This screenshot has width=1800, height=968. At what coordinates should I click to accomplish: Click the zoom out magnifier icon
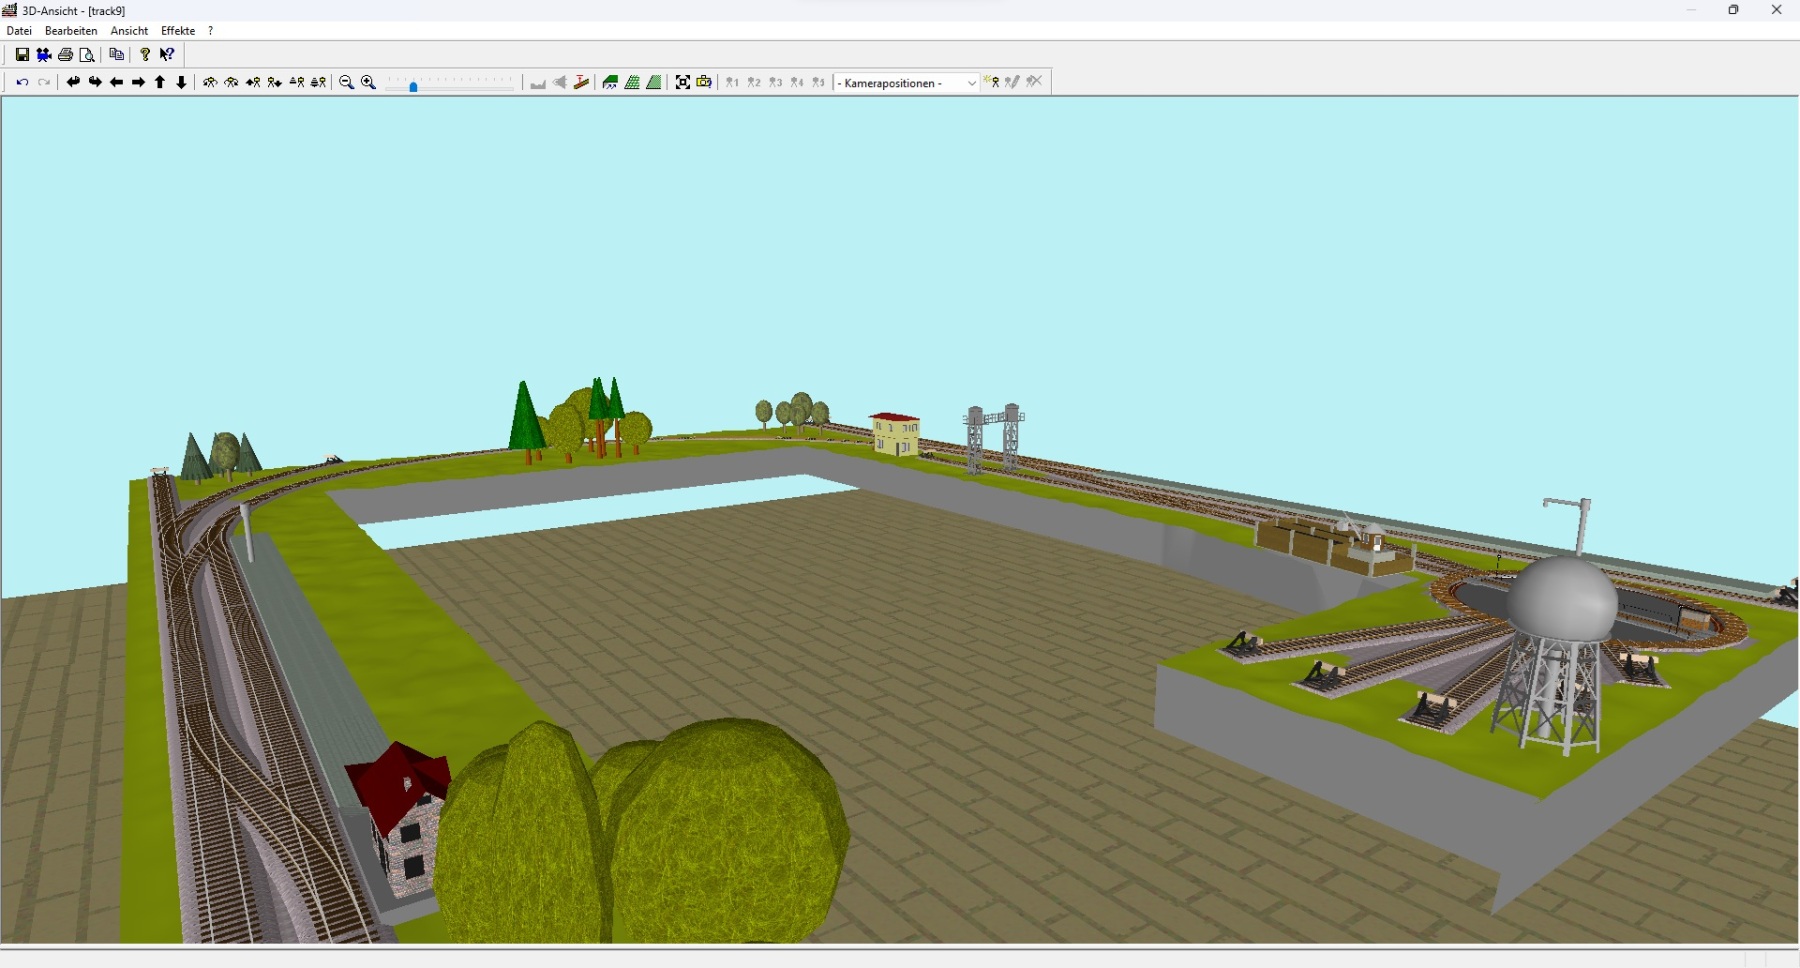point(346,83)
